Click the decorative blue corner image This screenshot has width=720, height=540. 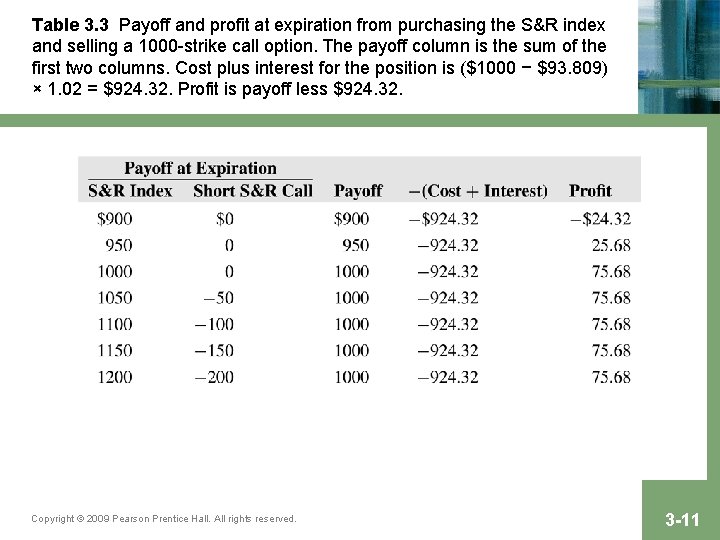679,56
